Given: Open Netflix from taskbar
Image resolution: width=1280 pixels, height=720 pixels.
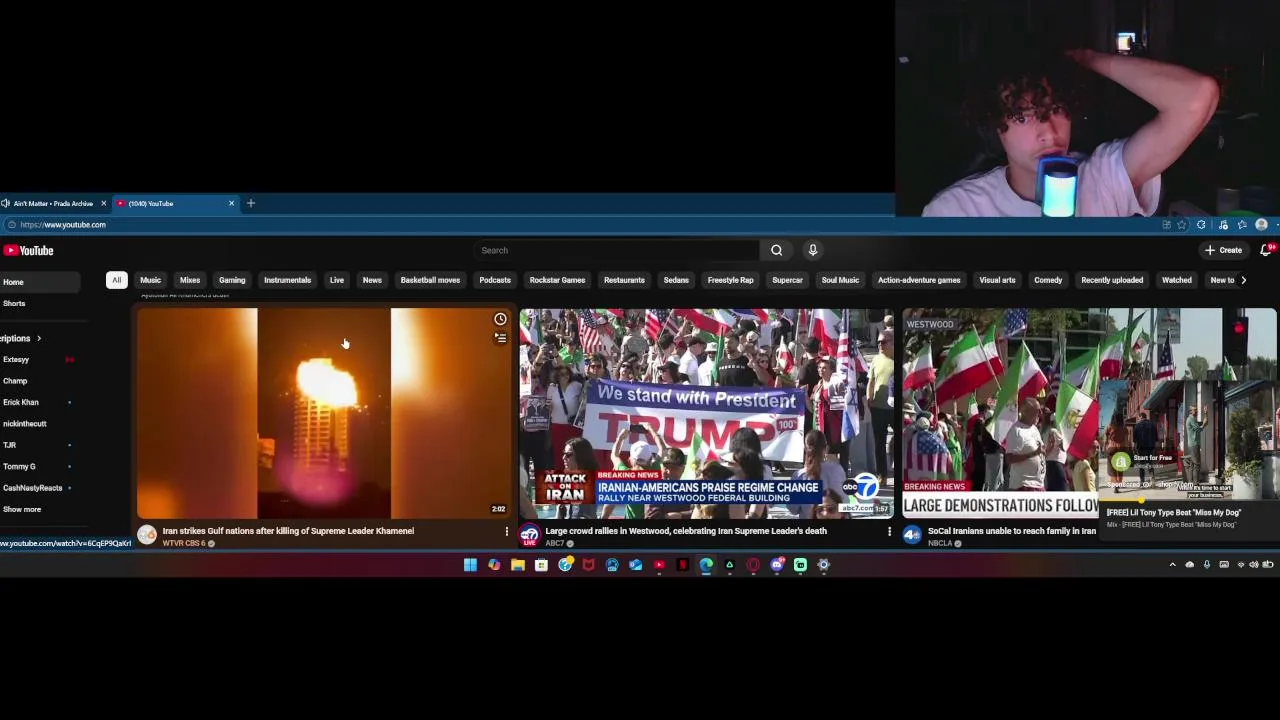Looking at the screenshot, I should (683, 565).
